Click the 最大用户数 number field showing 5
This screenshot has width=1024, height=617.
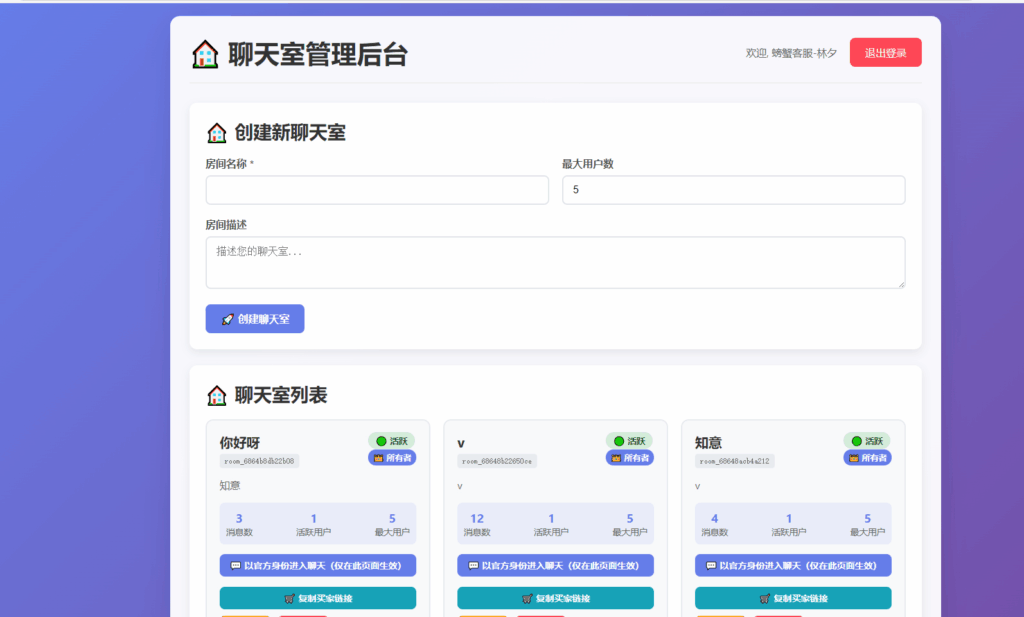click(x=733, y=190)
